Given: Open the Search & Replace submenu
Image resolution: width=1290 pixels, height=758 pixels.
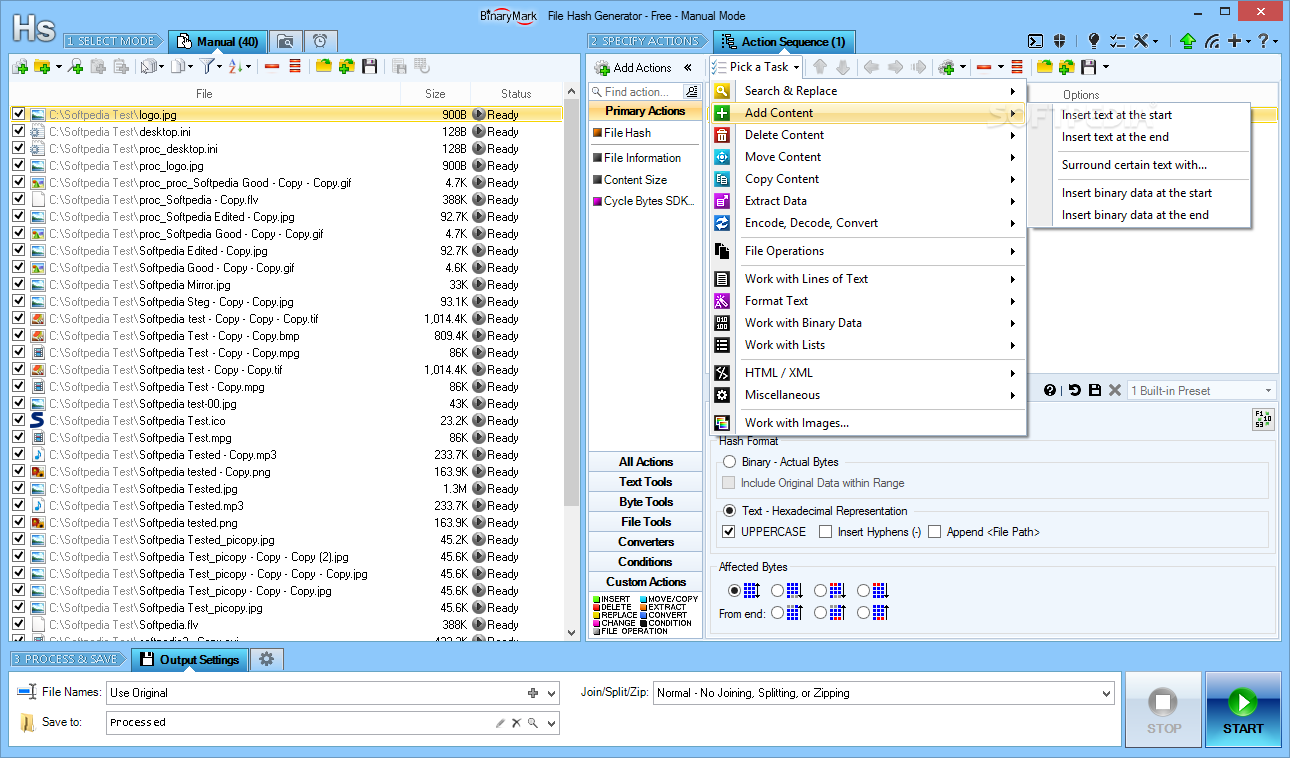Looking at the screenshot, I should pyautogui.click(x=868, y=91).
